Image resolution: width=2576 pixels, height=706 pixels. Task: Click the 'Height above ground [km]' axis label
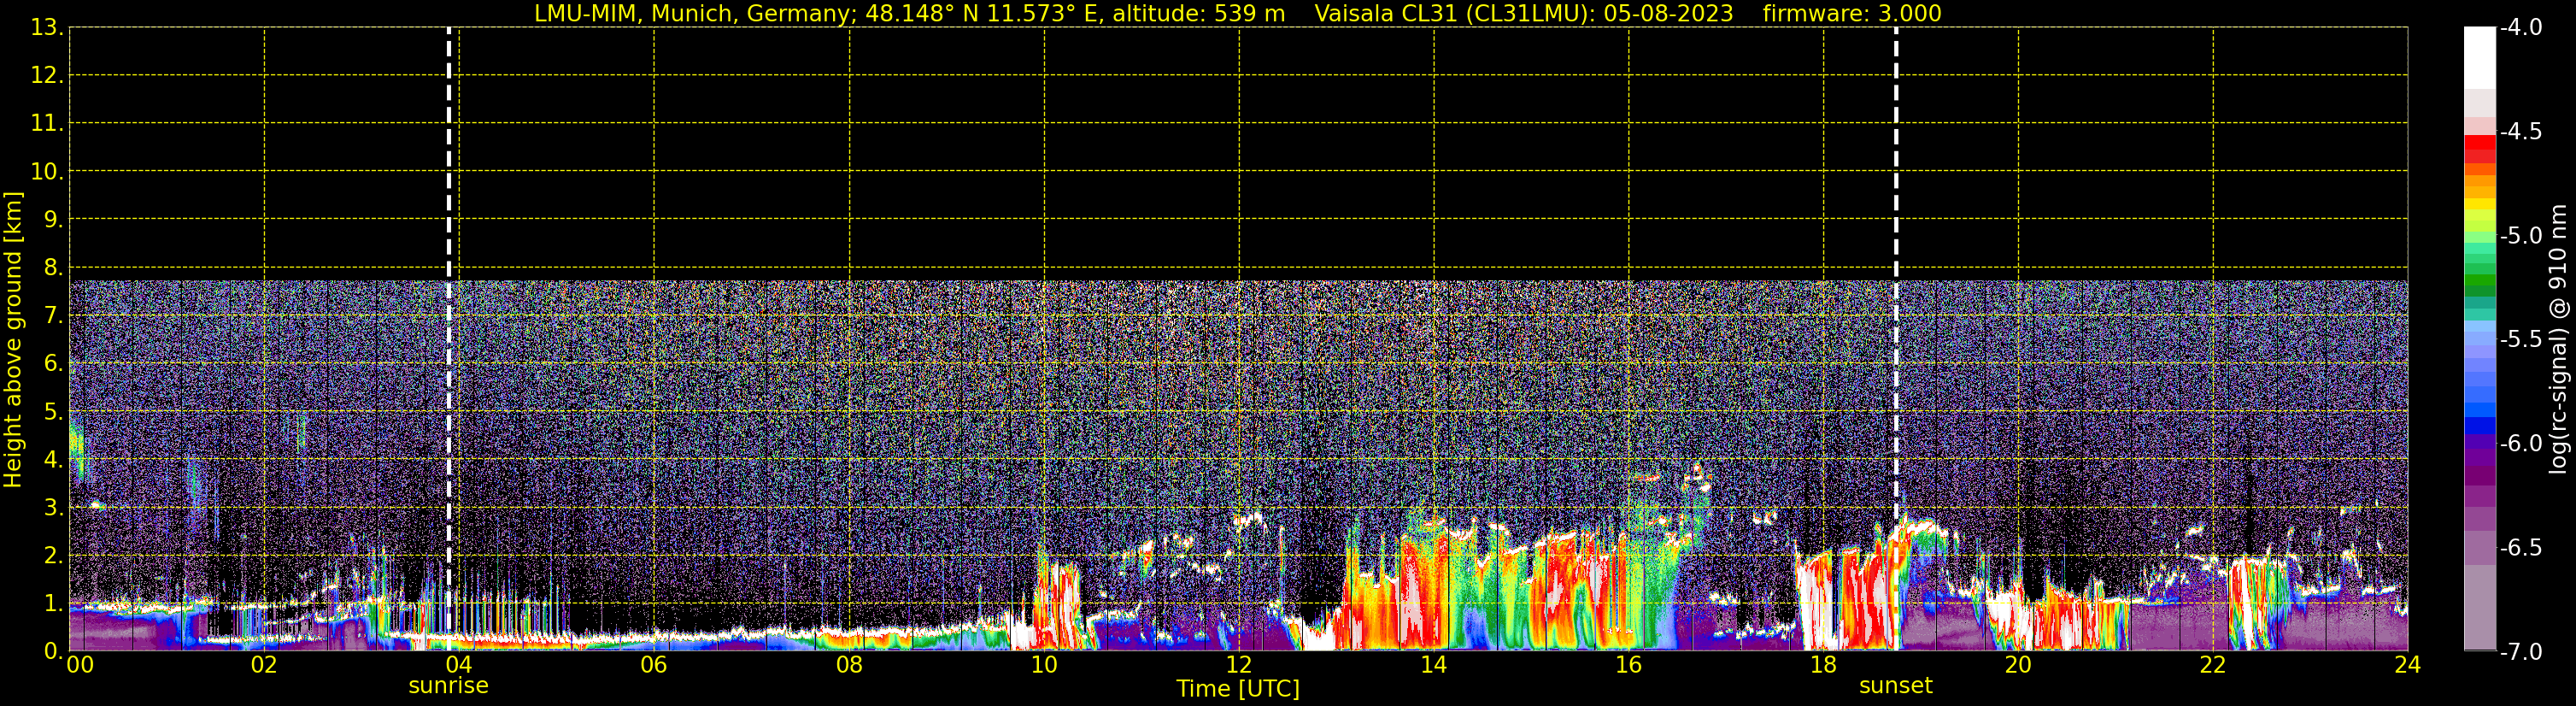(13, 340)
